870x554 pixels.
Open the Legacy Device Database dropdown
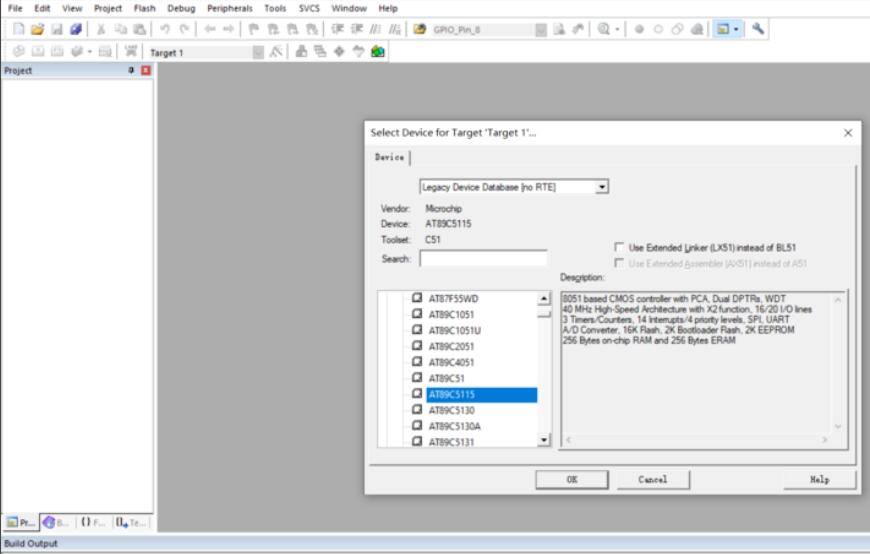coord(601,187)
